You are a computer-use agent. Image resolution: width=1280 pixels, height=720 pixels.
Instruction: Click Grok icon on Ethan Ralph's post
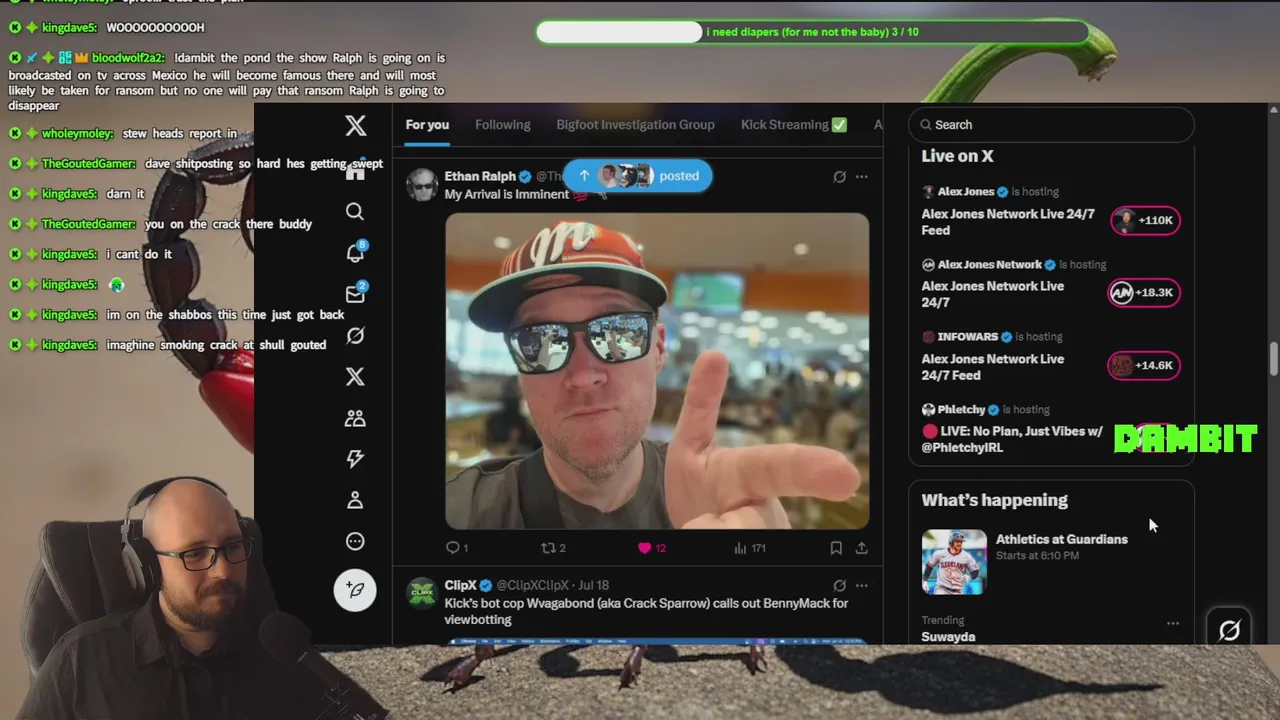point(839,177)
